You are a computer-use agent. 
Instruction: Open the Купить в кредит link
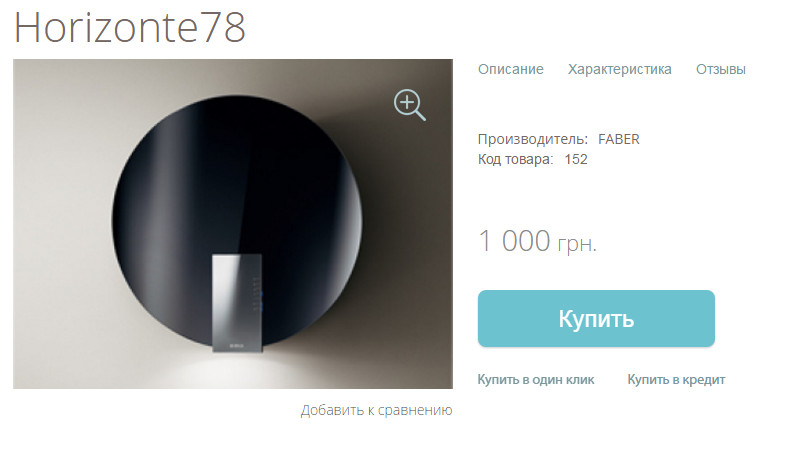[x=676, y=379]
